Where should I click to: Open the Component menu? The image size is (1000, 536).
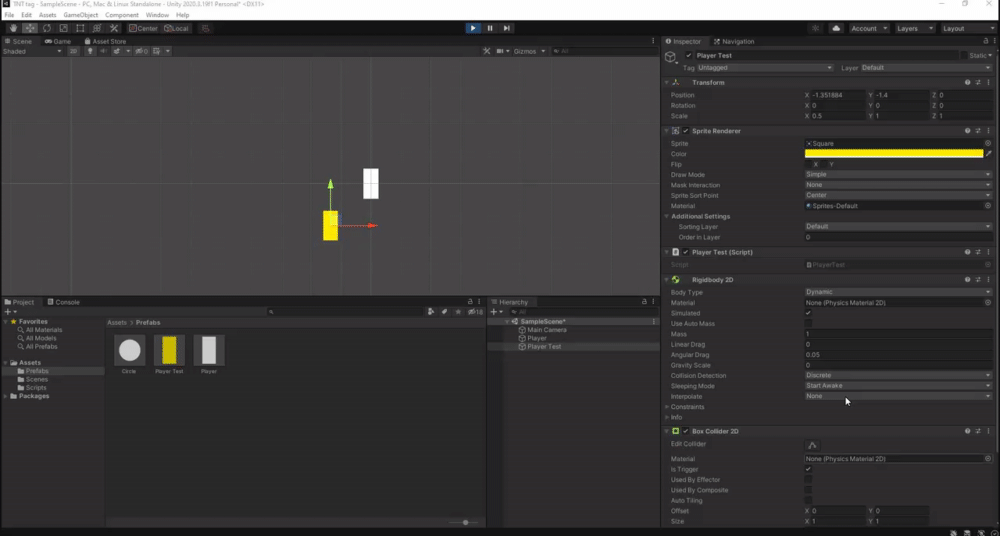pyautogui.click(x=122, y=15)
